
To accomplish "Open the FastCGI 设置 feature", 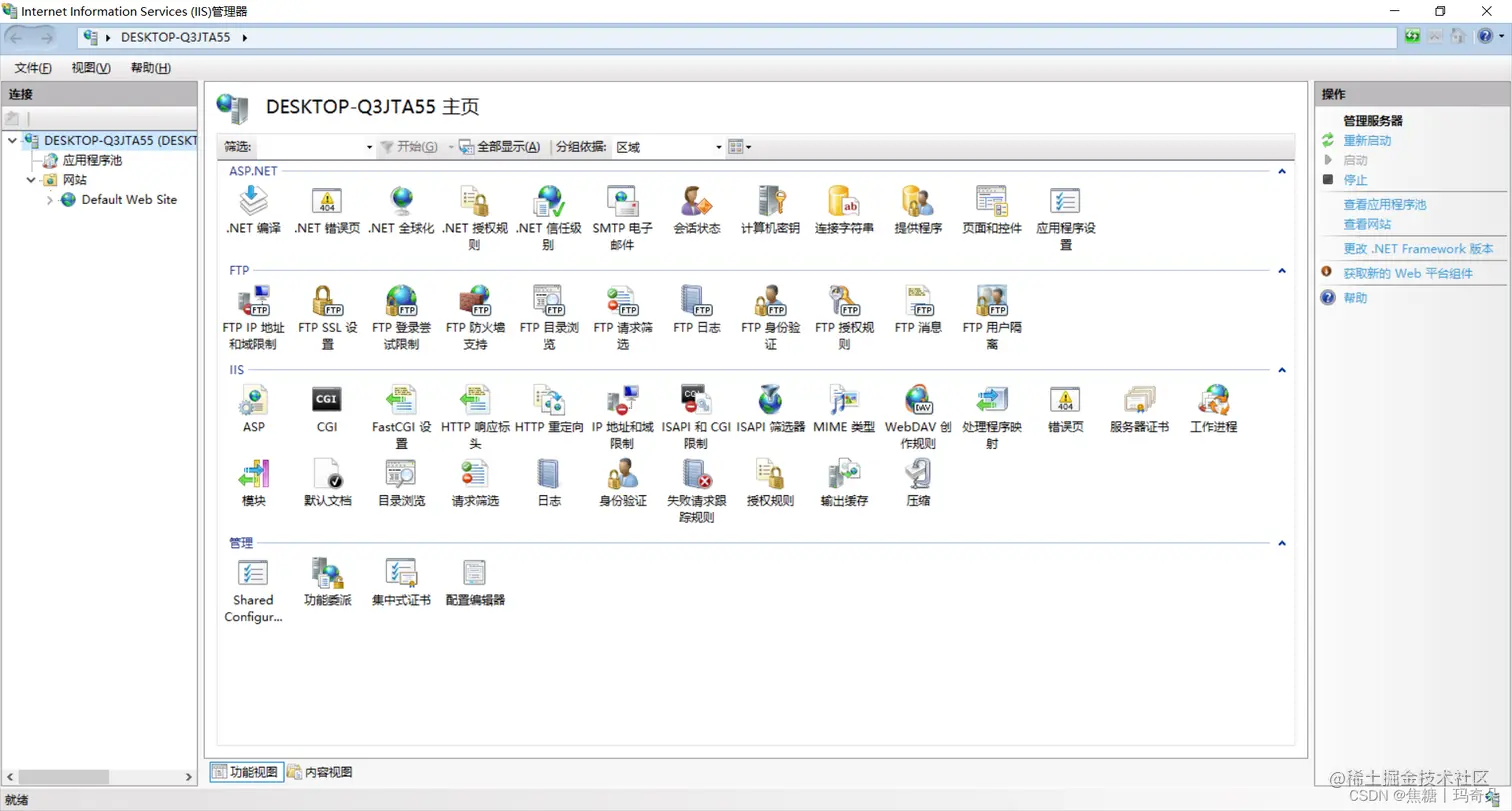I will pyautogui.click(x=401, y=416).
